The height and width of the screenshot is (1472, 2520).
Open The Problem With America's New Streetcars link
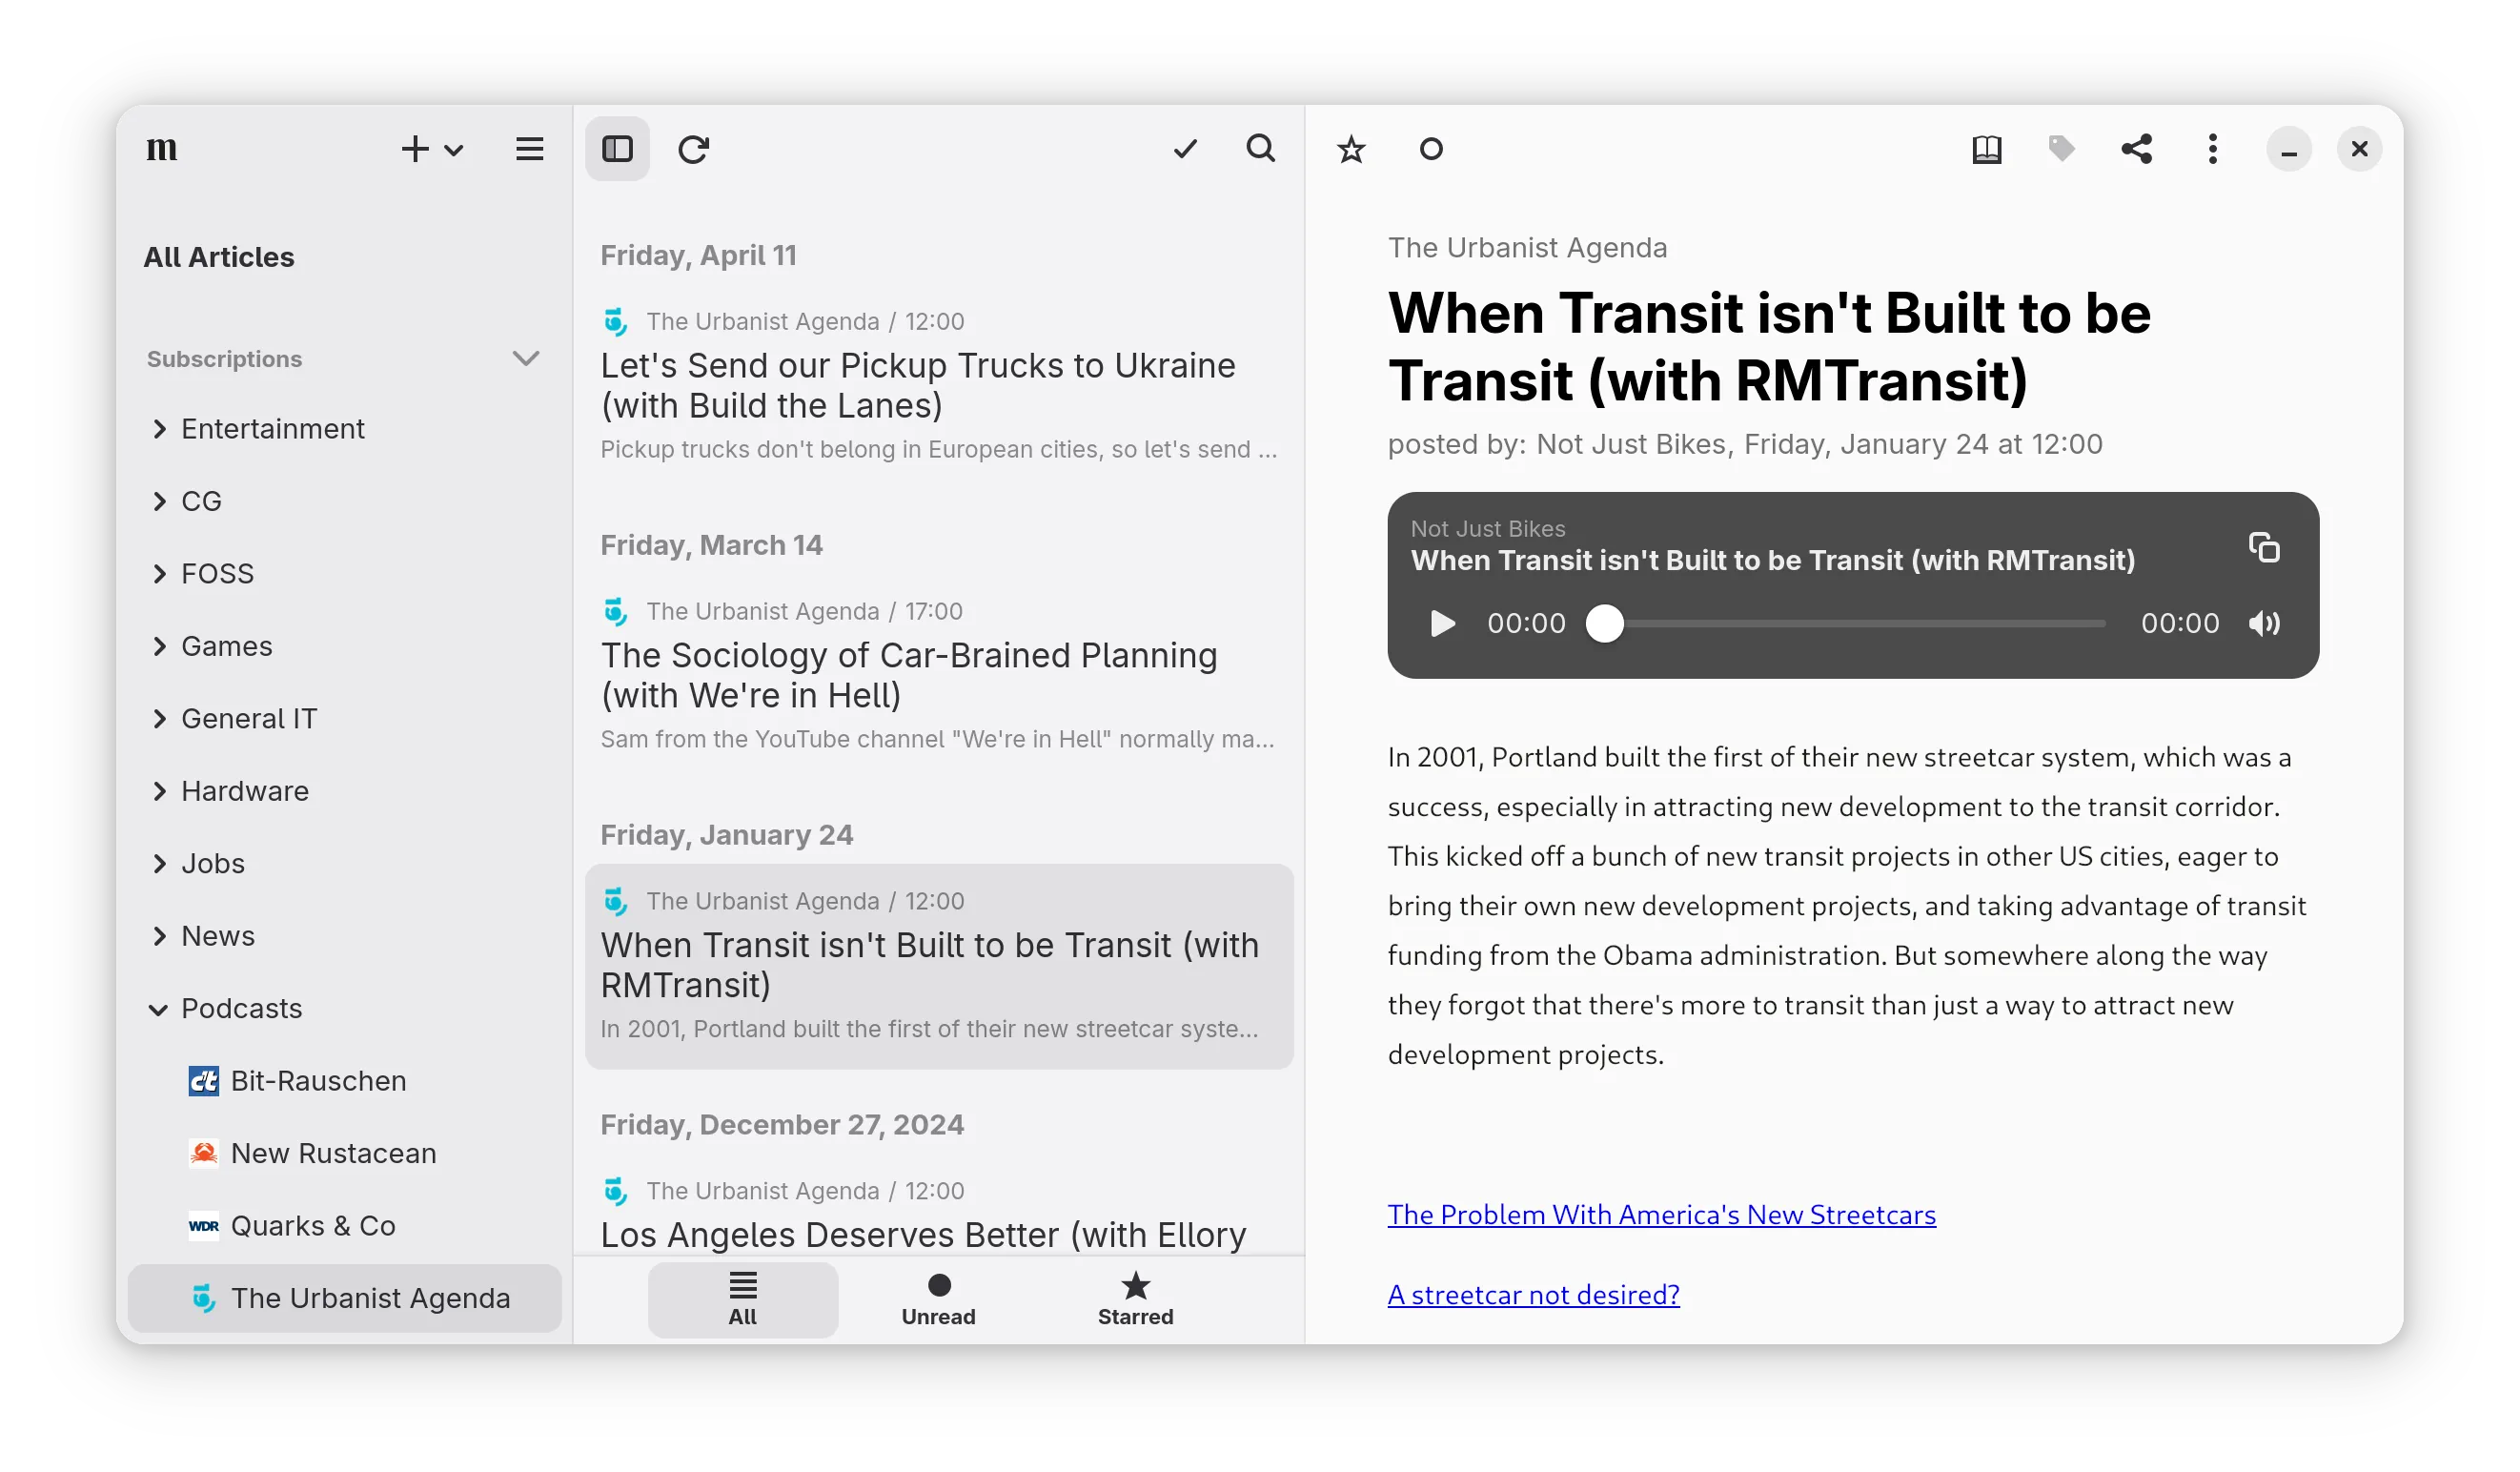click(x=1661, y=1215)
